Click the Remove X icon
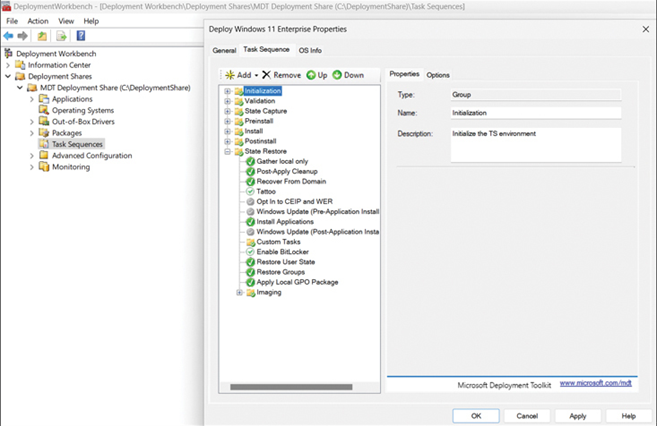 [x=266, y=75]
